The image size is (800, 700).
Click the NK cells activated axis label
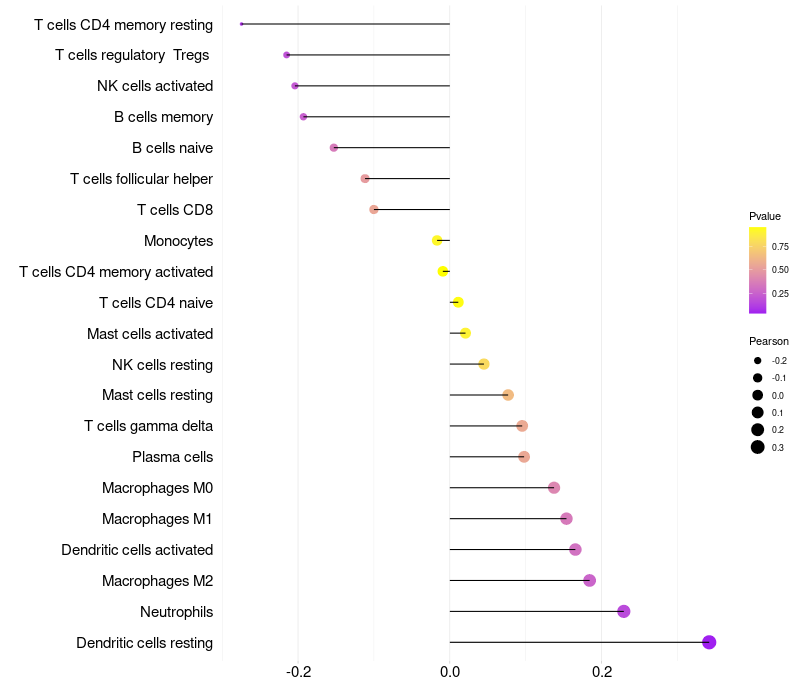click(x=155, y=86)
